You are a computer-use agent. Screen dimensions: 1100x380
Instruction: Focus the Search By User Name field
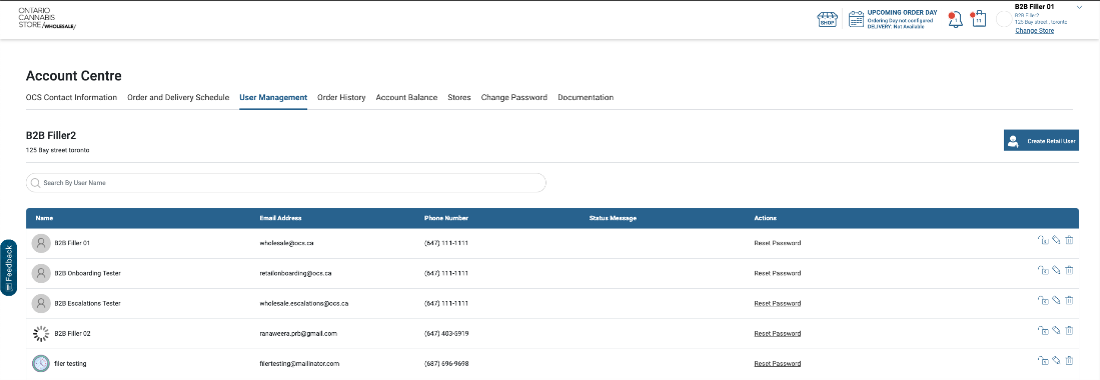click(x=286, y=182)
